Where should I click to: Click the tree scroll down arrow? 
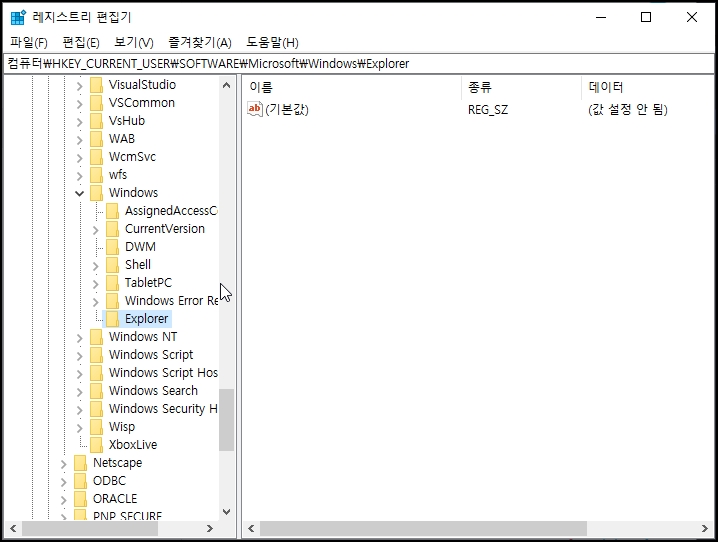click(226, 512)
